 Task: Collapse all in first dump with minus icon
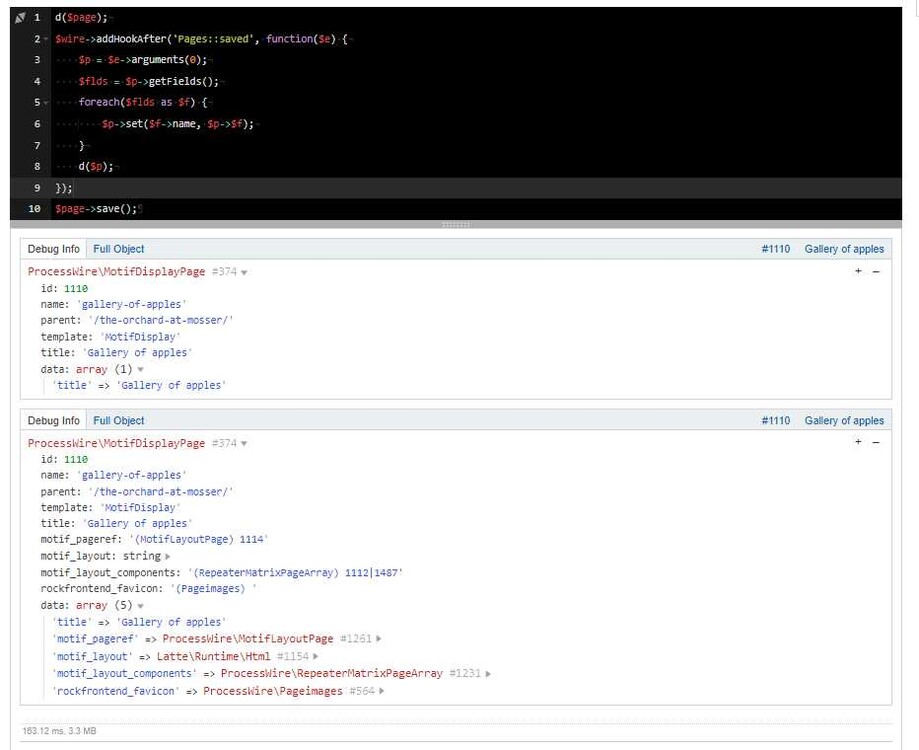point(876,272)
